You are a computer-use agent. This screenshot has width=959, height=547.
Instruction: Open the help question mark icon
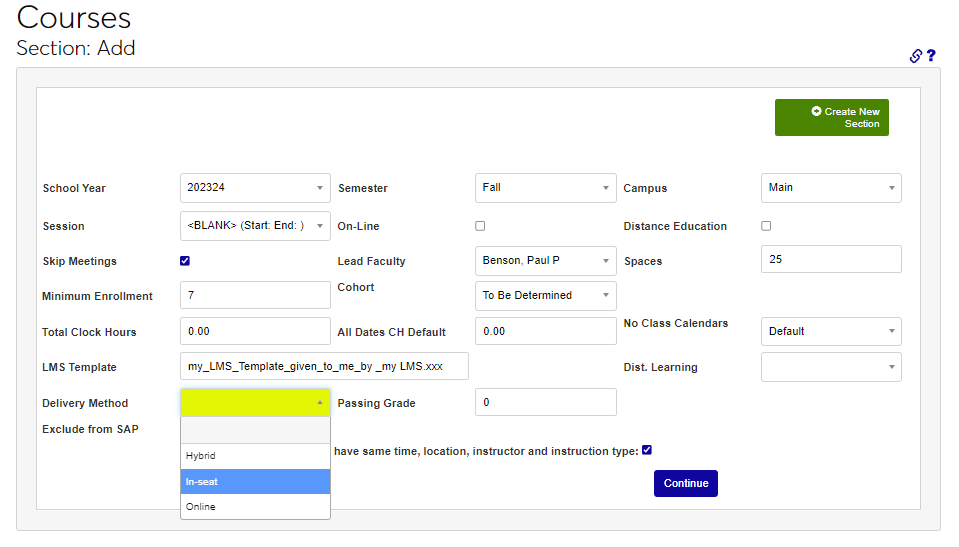[x=931, y=56]
